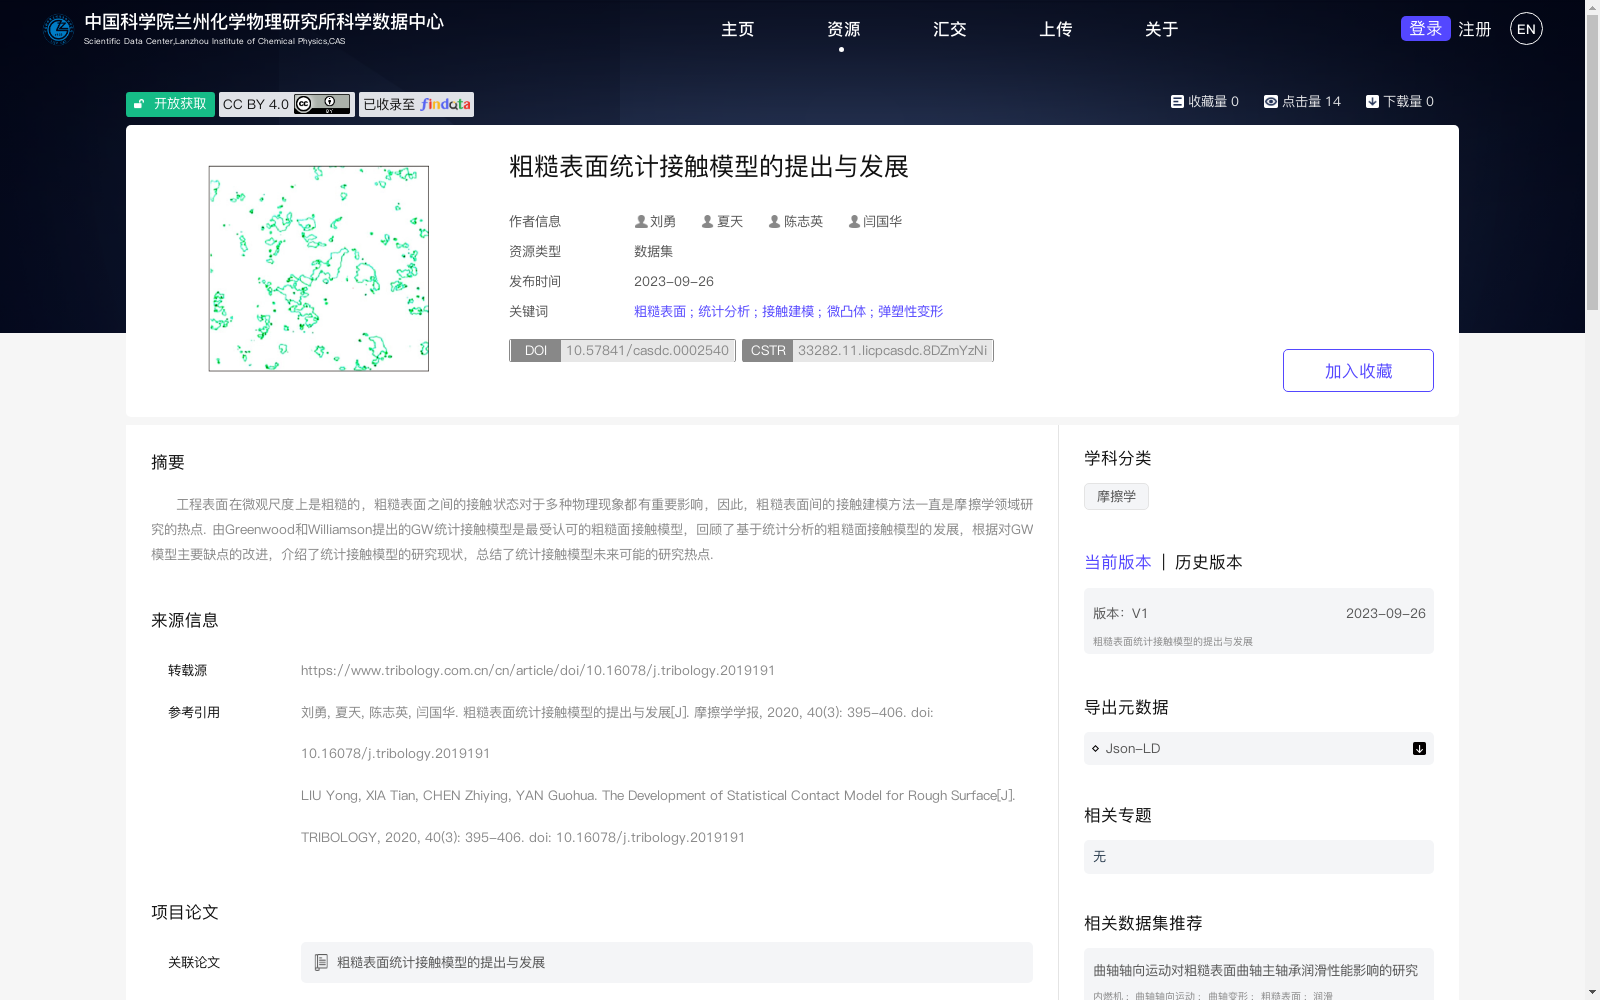The image size is (1600, 1000).
Task: Click the 下载量 download count icon
Action: pos(1372,101)
